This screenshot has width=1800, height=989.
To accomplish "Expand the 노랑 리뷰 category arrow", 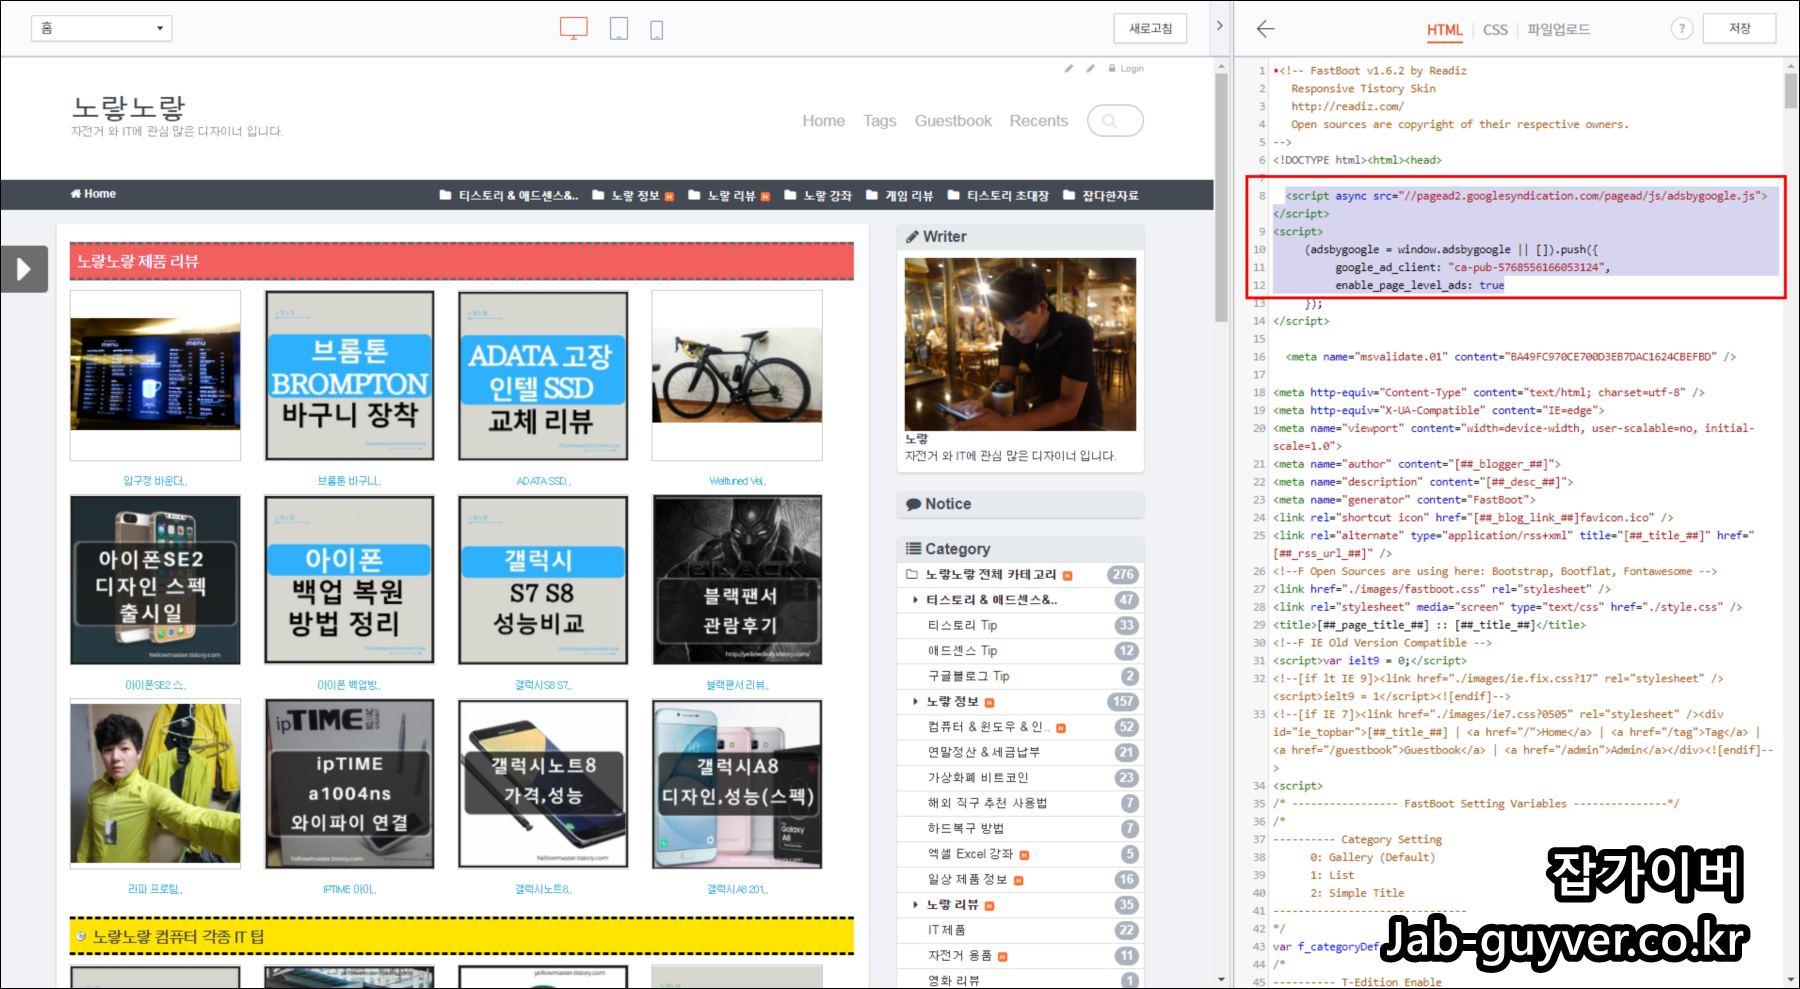I will click(x=915, y=905).
